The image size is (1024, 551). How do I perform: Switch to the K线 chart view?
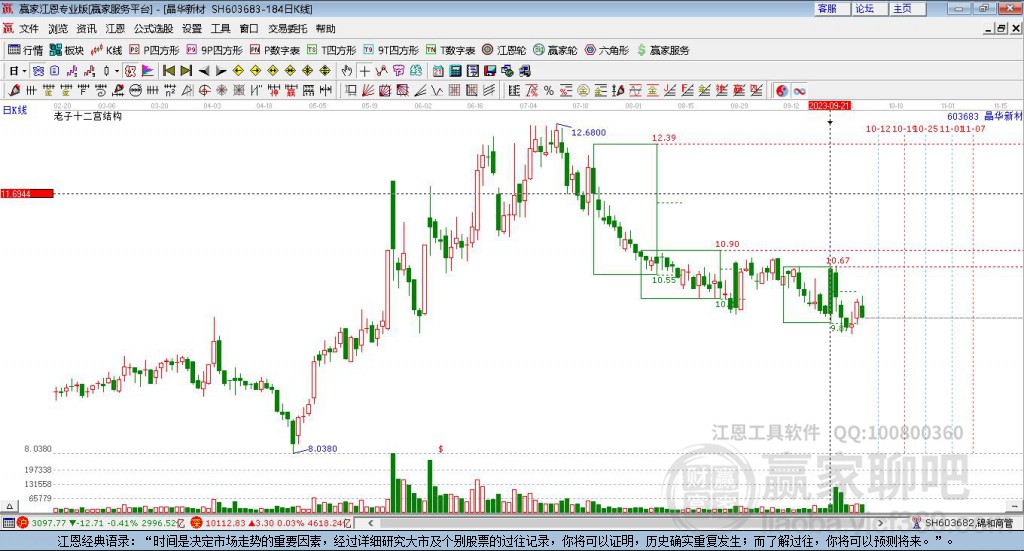pyautogui.click(x=106, y=50)
